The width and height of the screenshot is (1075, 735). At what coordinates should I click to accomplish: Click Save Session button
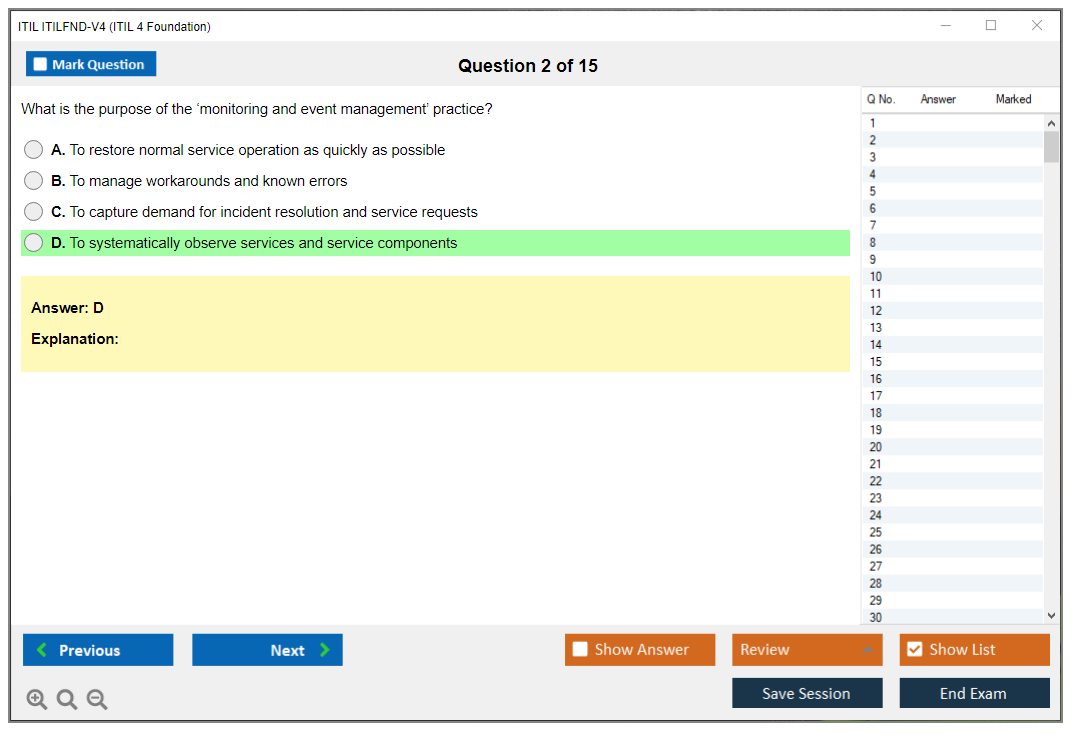pyautogui.click(x=806, y=693)
